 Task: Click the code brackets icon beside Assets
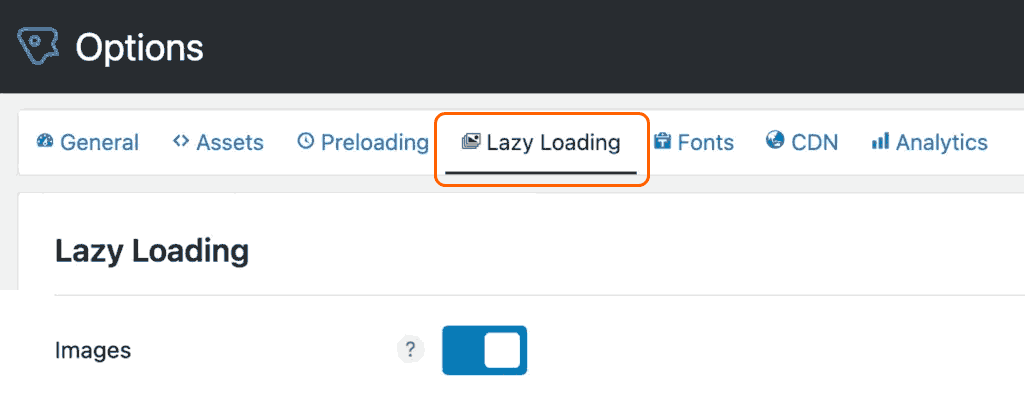click(x=181, y=141)
